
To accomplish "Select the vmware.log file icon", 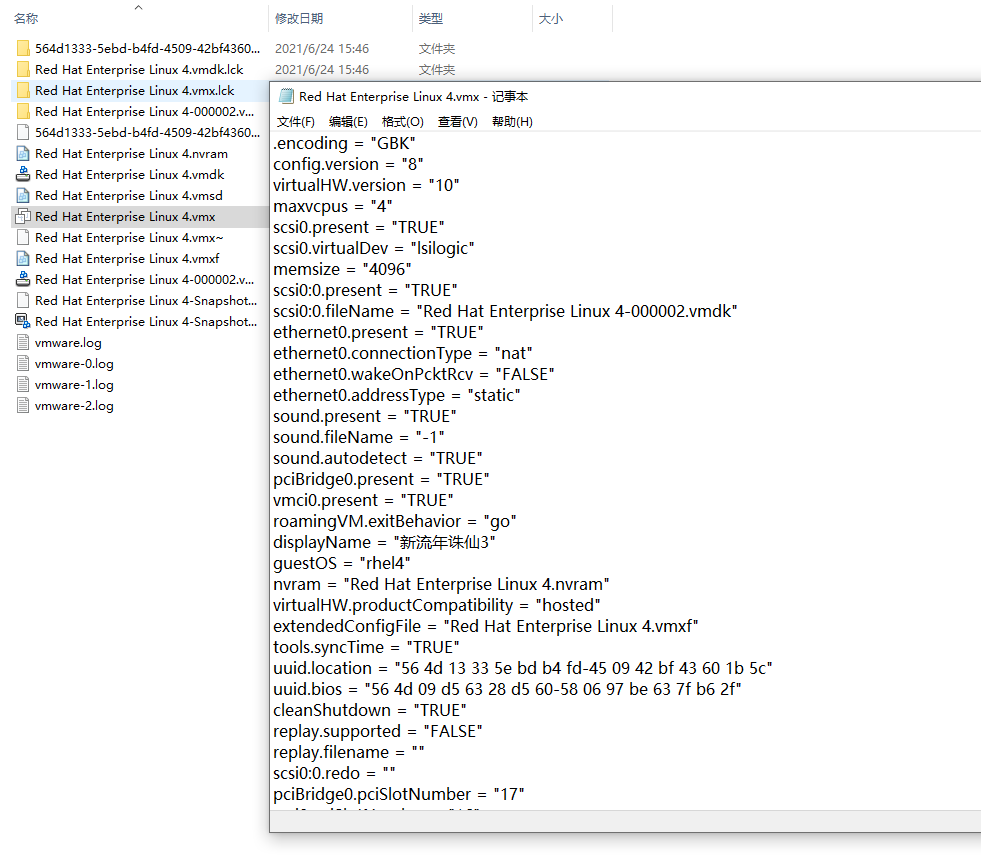I will (23, 343).
